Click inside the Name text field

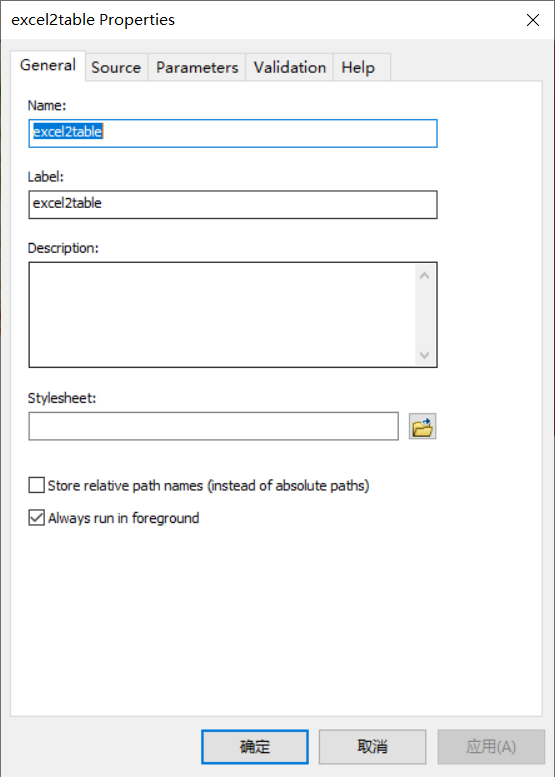(x=233, y=133)
